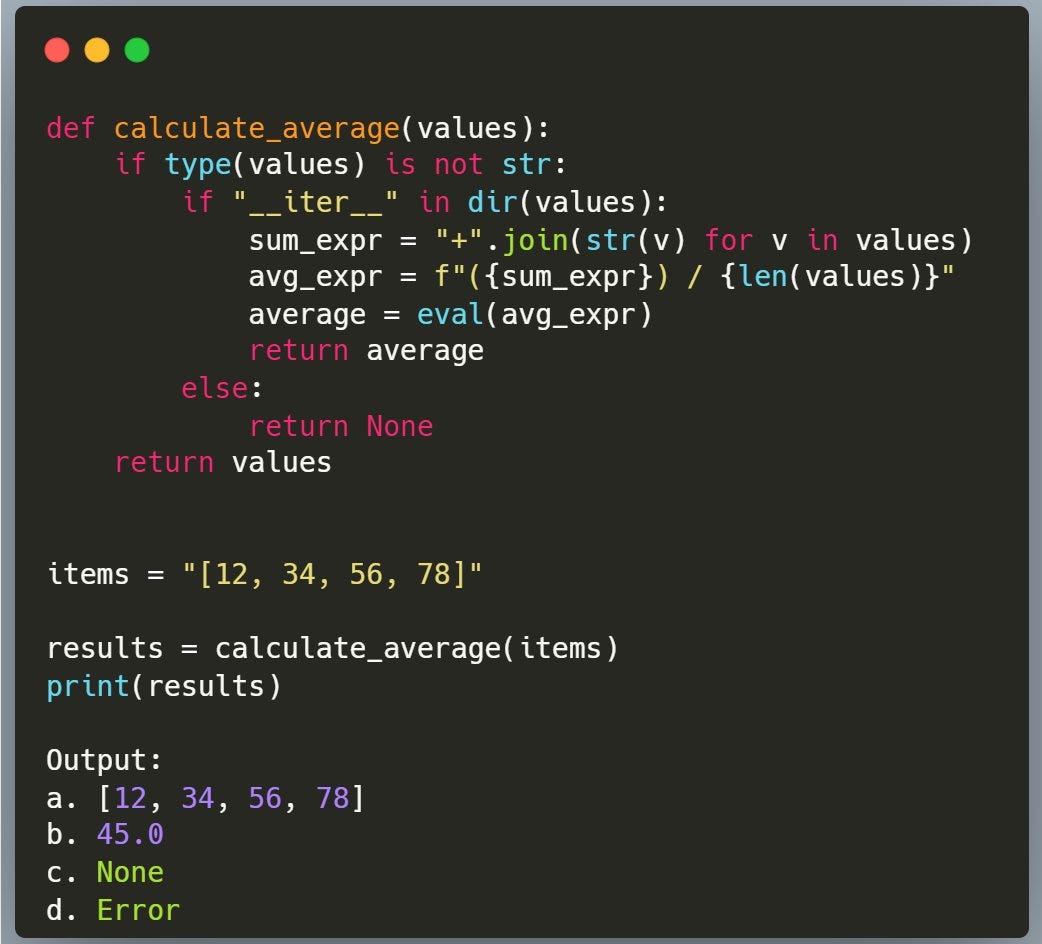Click the return None statement
Viewport: 1042px width, 944px height.
[x=345, y=425]
